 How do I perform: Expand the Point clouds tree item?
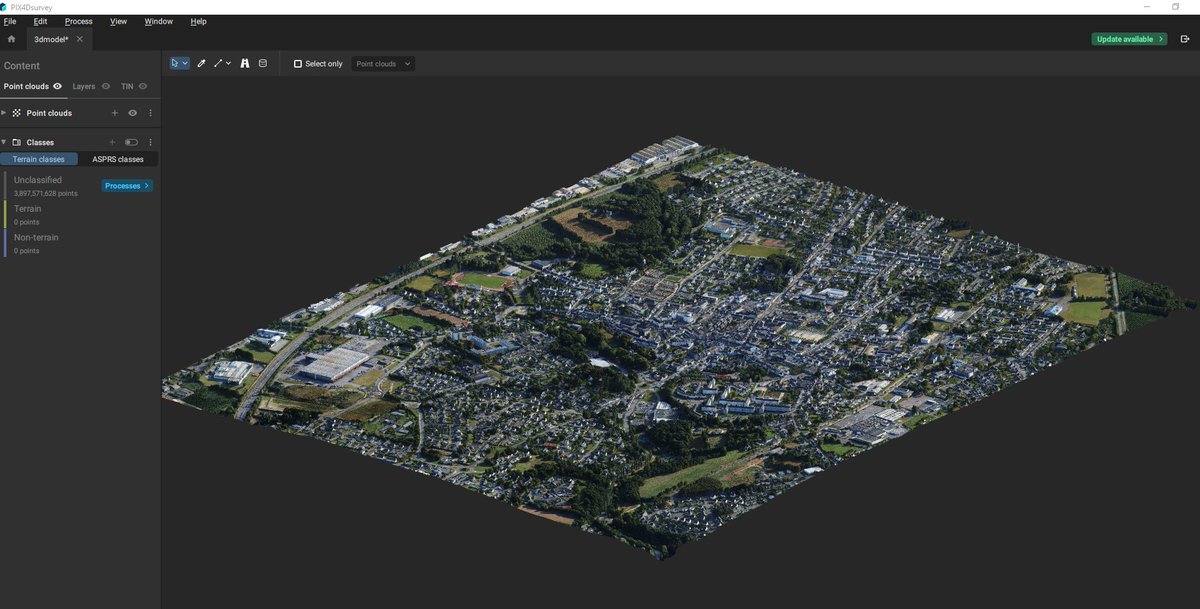tap(4, 113)
